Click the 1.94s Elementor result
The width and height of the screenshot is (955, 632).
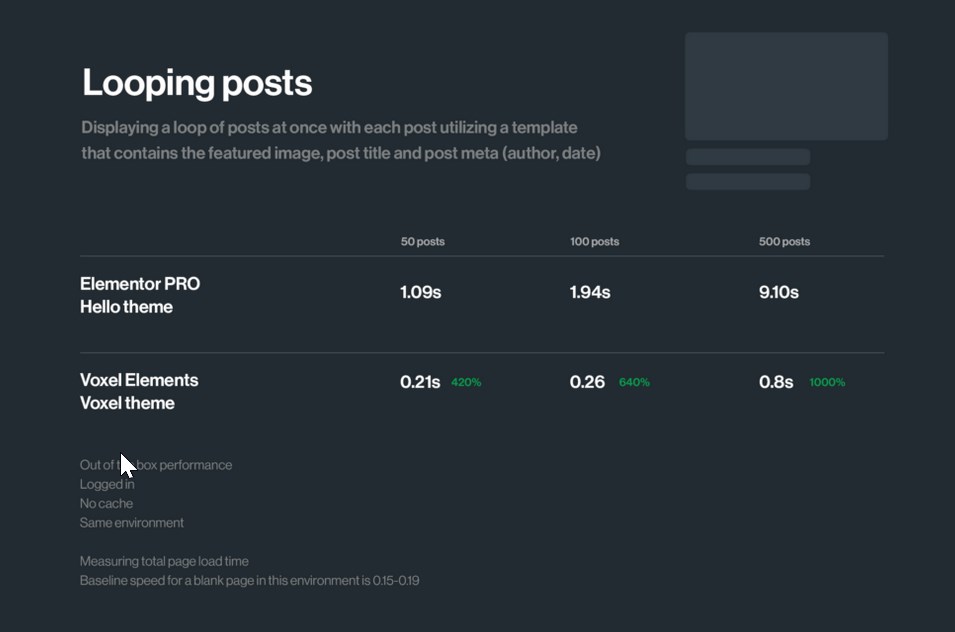pyautogui.click(x=590, y=292)
